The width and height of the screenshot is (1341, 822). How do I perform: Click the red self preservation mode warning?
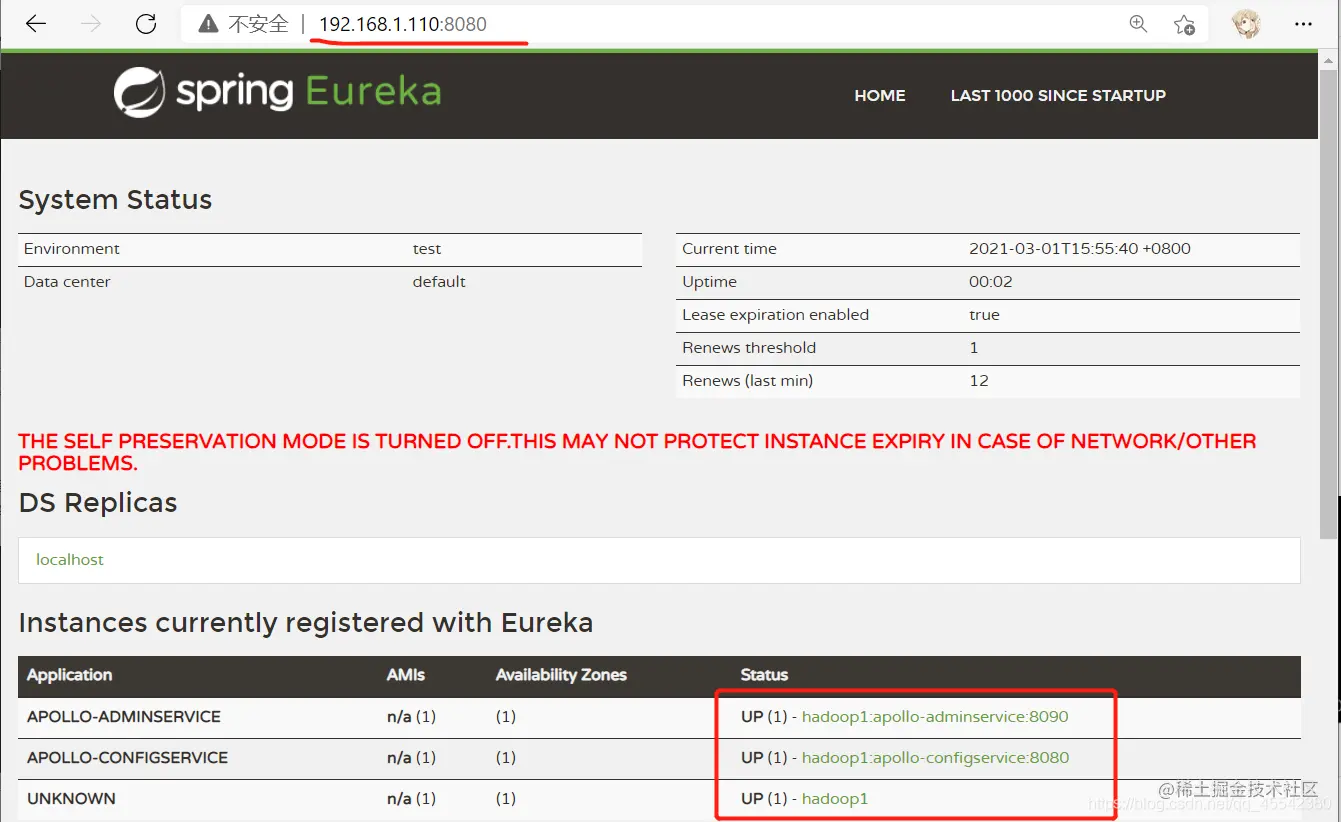[637, 452]
